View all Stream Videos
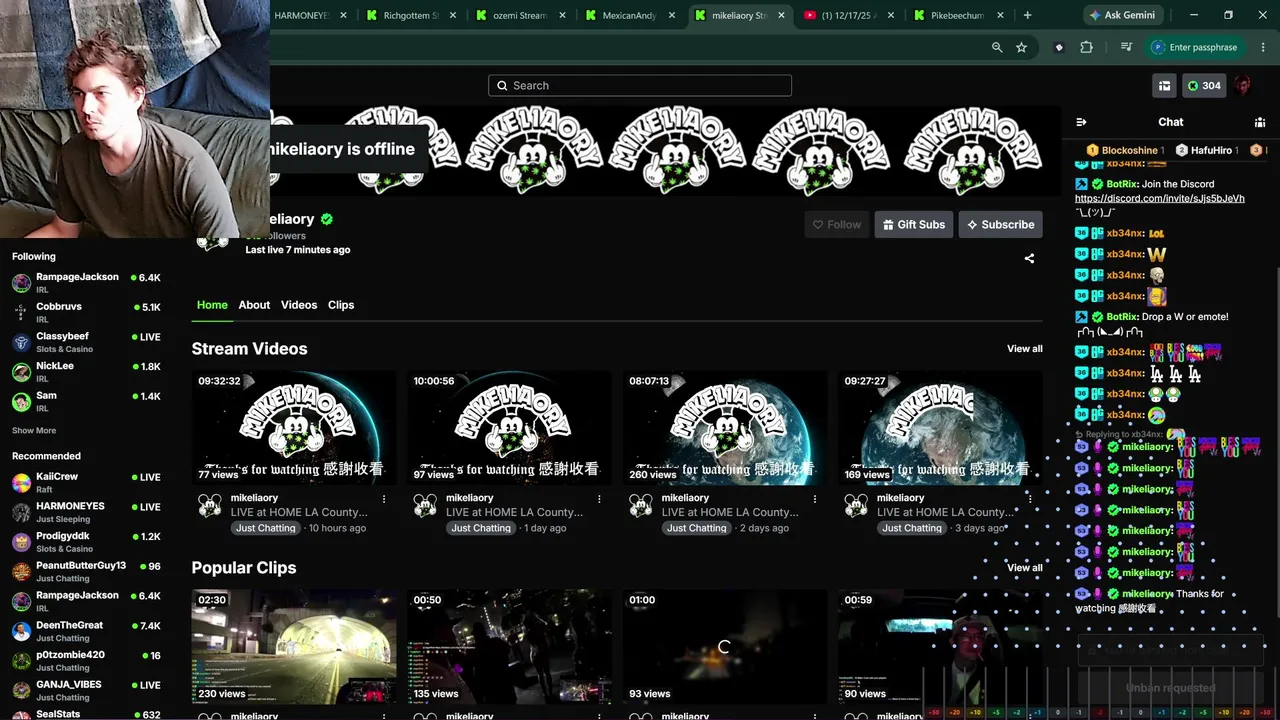Viewport: 1280px width, 720px height. [1025, 349]
